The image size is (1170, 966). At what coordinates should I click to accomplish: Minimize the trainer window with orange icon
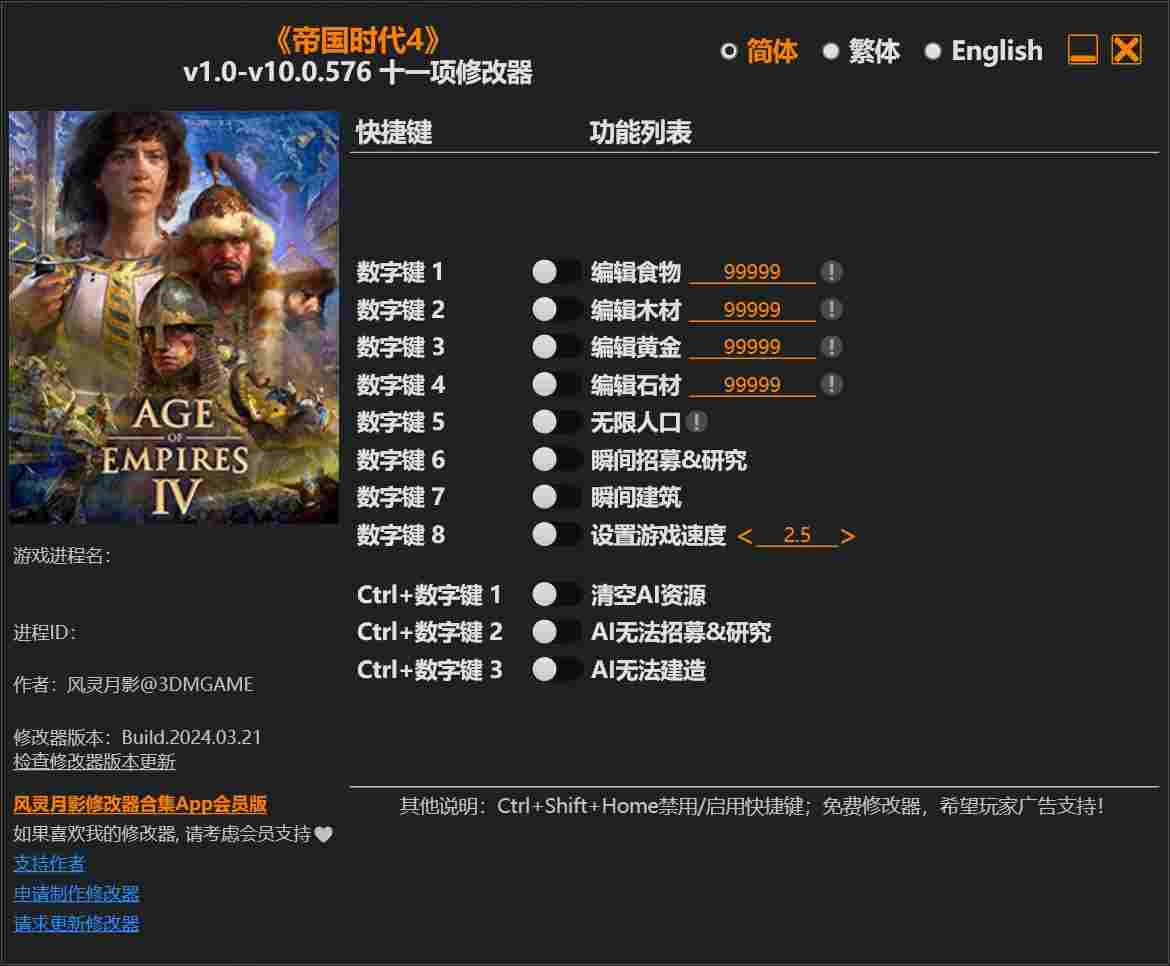[x=1083, y=50]
